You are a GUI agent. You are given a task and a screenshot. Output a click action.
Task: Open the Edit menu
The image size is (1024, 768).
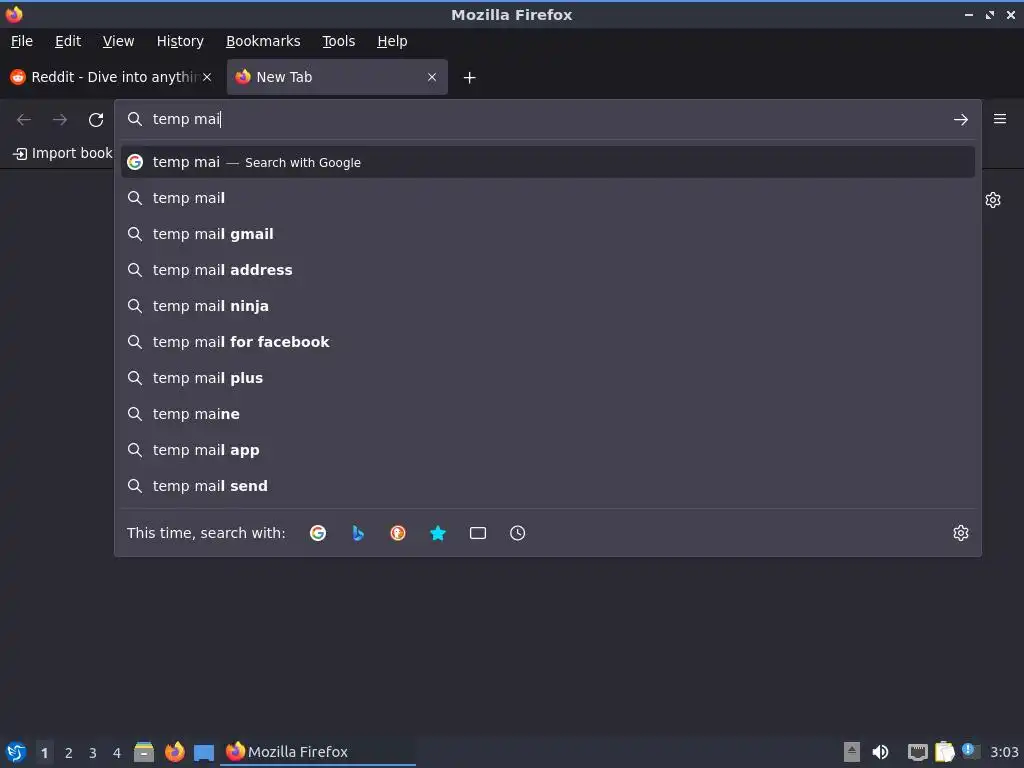pyautogui.click(x=68, y=41)
